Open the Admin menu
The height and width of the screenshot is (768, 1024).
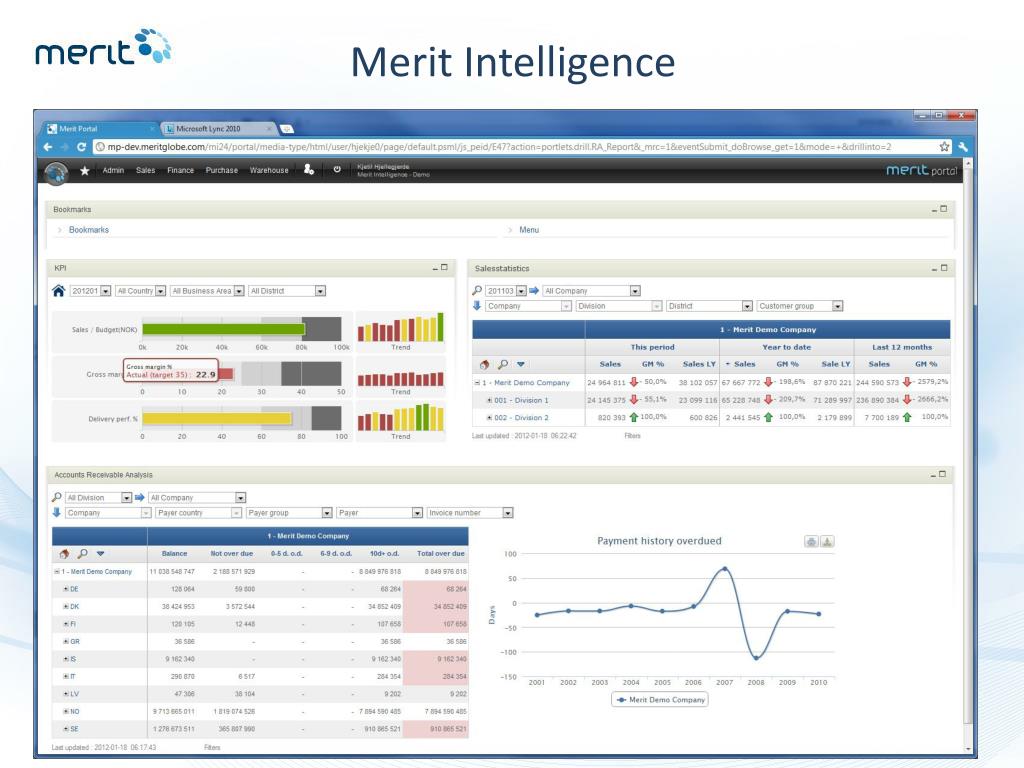click(x=113, y=170)
